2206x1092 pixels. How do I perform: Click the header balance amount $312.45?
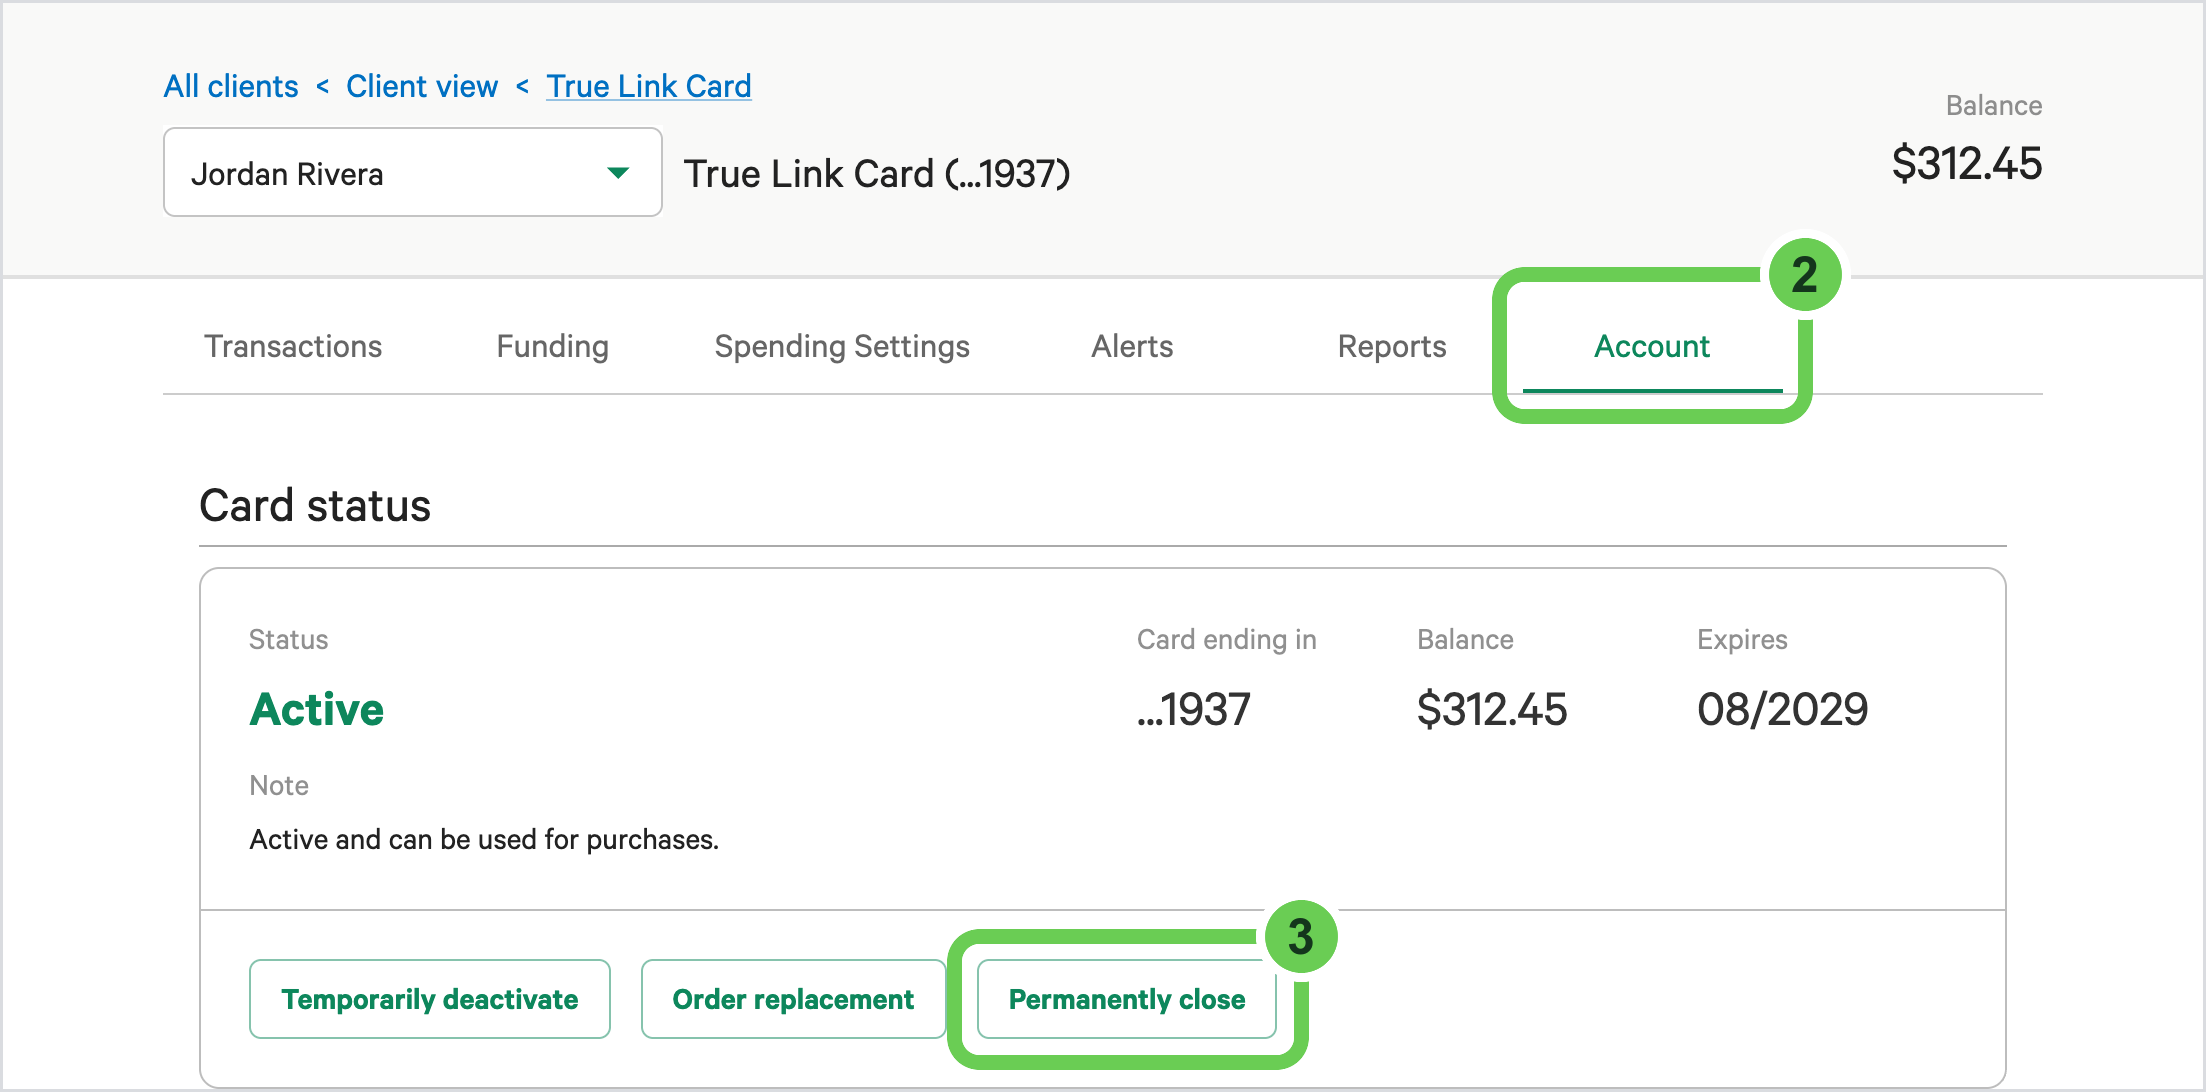point(1966,163)
